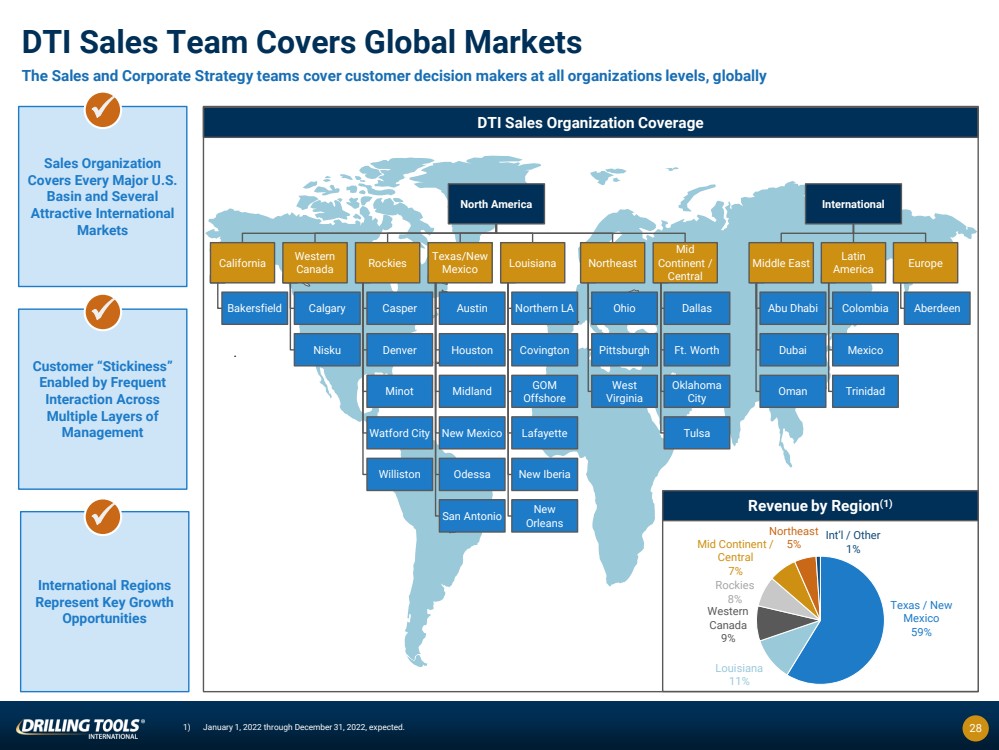Select the New Iberia office box

545,474
